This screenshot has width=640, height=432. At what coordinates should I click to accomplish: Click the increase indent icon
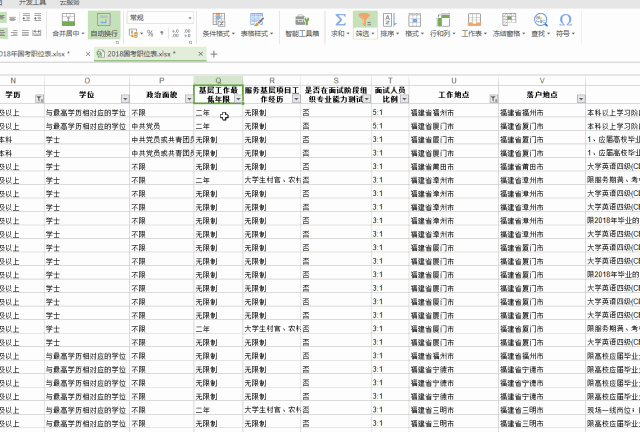click(x=38, y=18)
